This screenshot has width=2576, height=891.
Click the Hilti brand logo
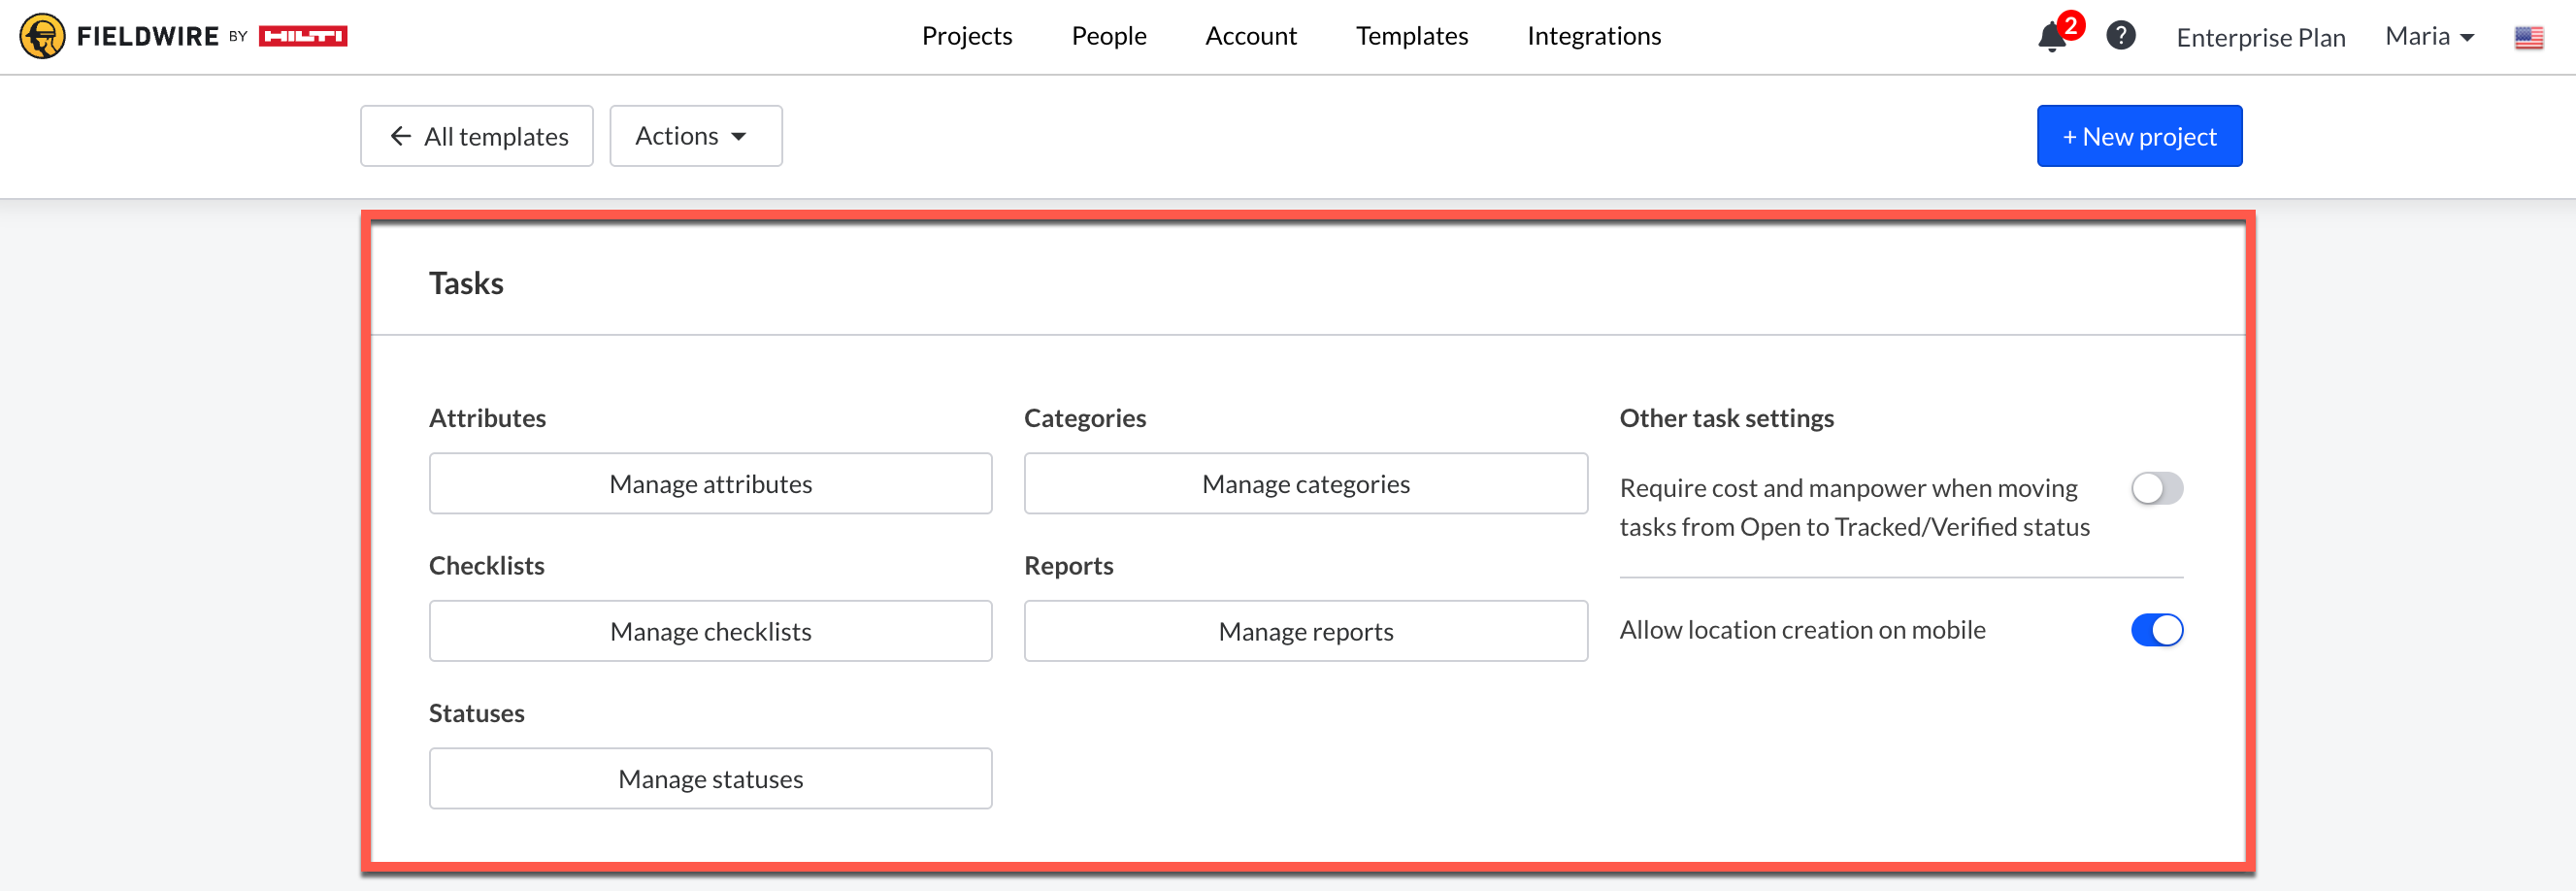[x=303, y=37]
